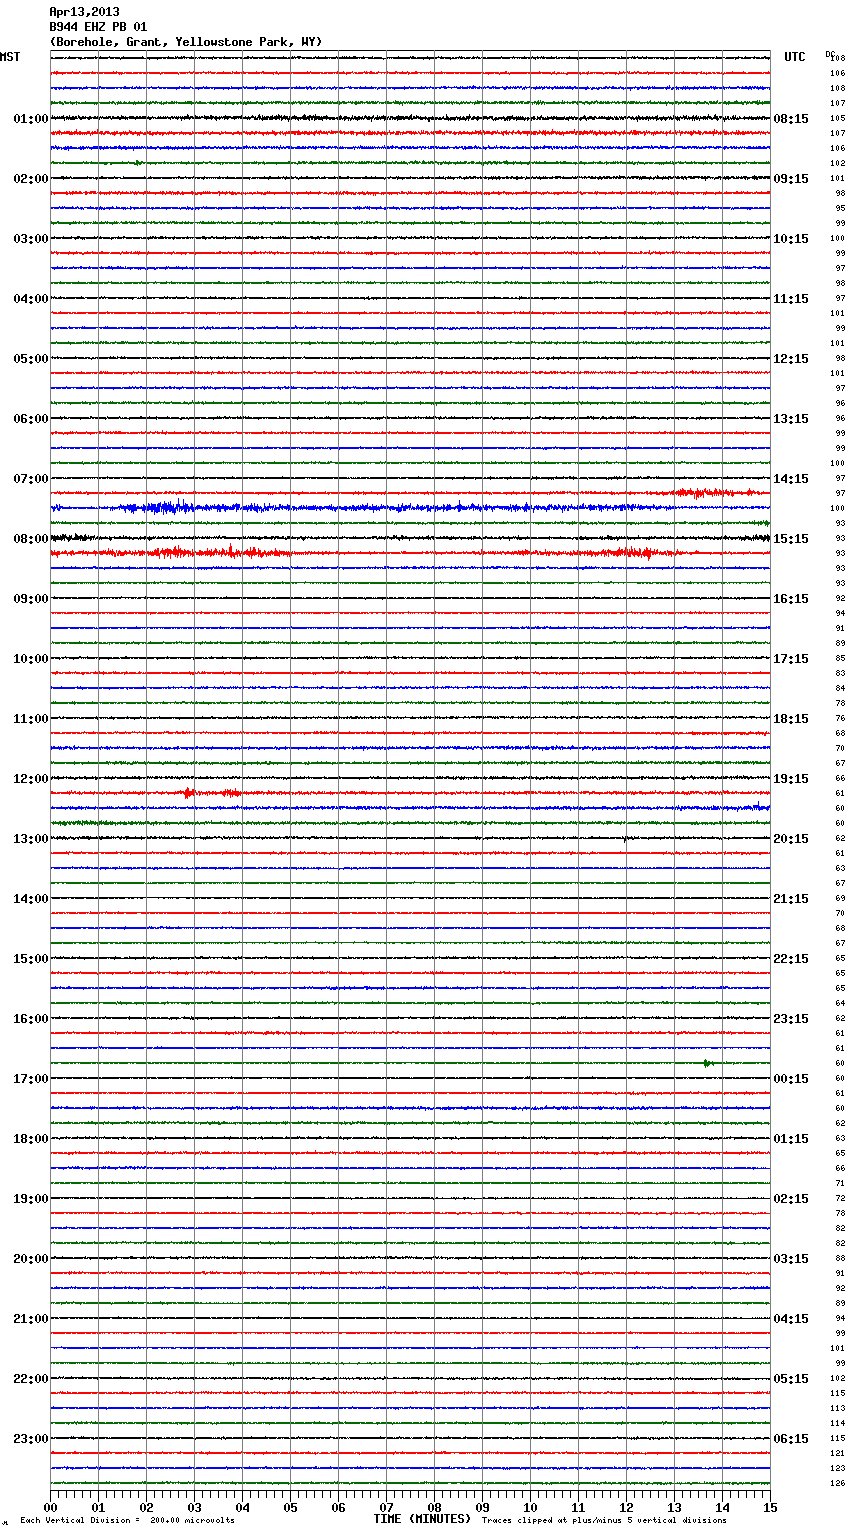850x1534 pixels.
Task: Click the 08:15 UTC time label
Action: click(791, 119)
